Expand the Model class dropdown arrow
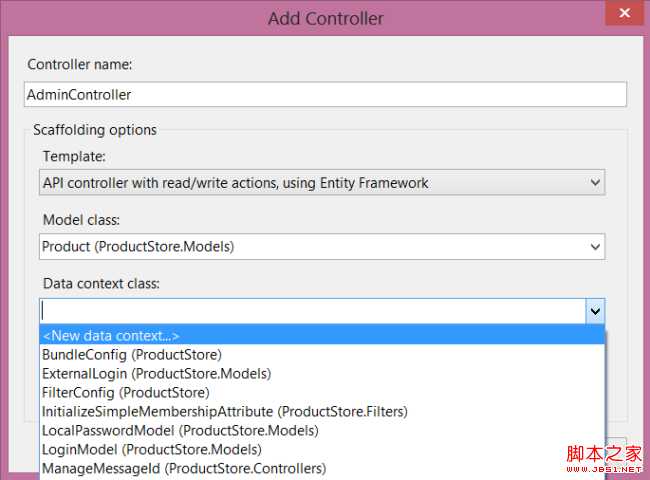Viewport: 650px width, 480px height. [595, 247]
